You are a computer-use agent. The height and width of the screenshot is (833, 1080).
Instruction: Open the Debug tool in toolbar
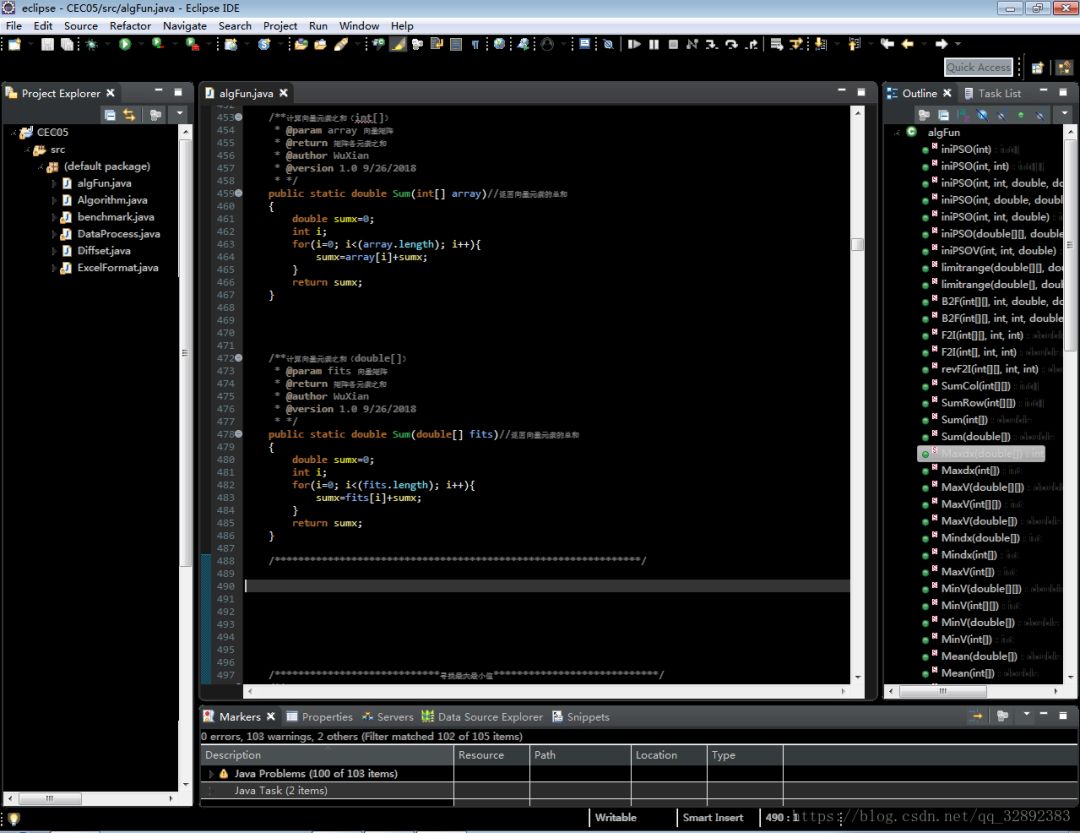pos(91,45)
